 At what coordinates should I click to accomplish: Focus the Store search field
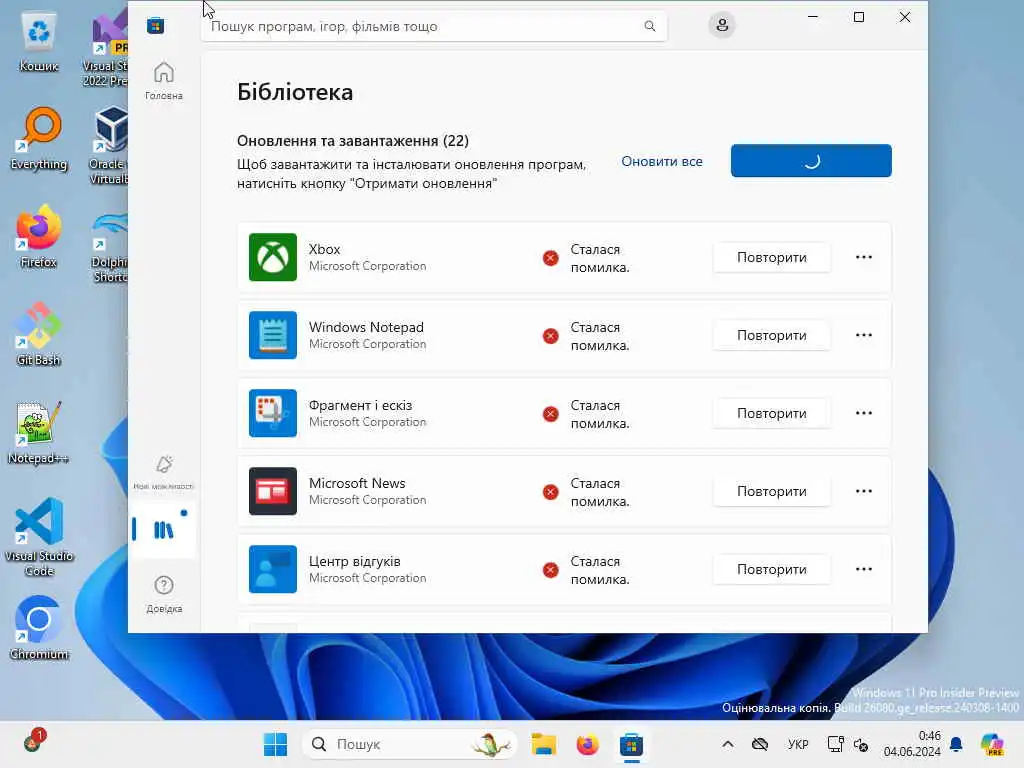click(x=434, y=26)
